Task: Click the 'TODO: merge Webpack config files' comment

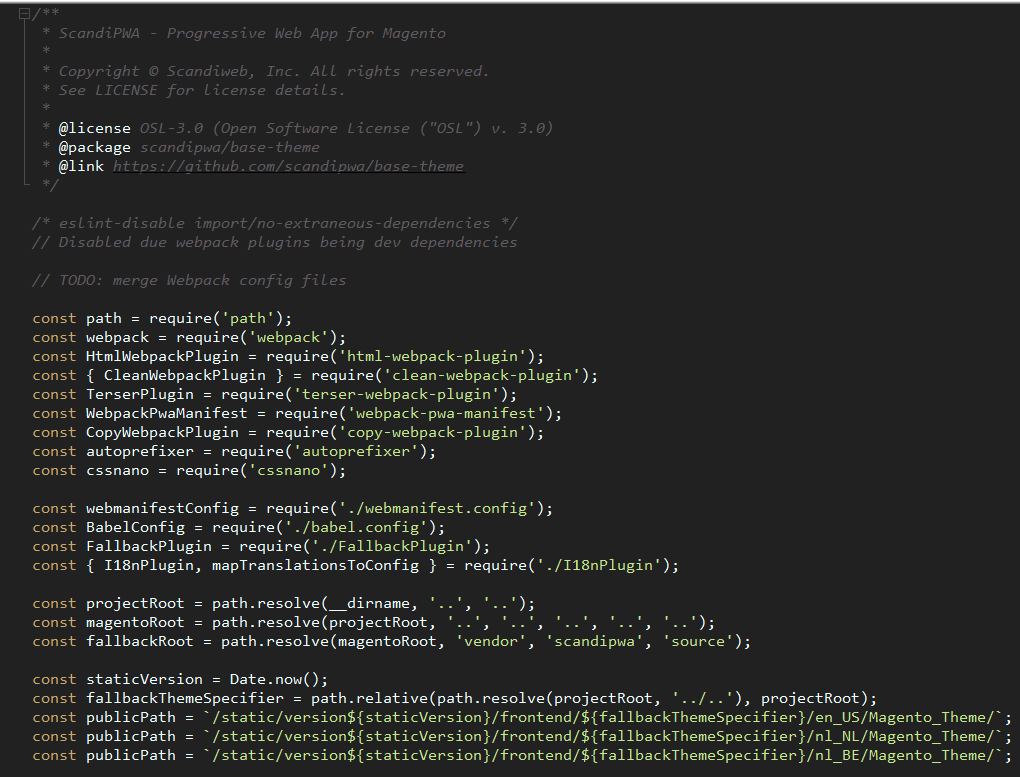Action: point(189,280)
